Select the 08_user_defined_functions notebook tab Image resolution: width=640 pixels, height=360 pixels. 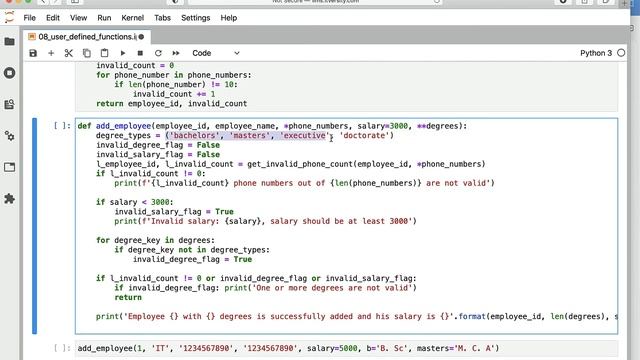[87, 37]
